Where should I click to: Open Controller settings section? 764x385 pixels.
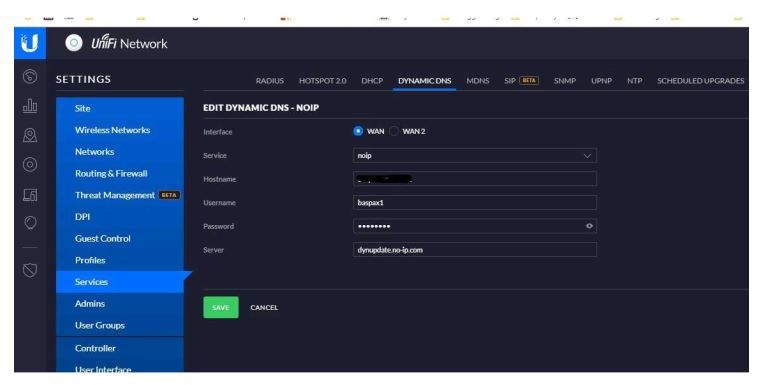[x=120, y=348]
